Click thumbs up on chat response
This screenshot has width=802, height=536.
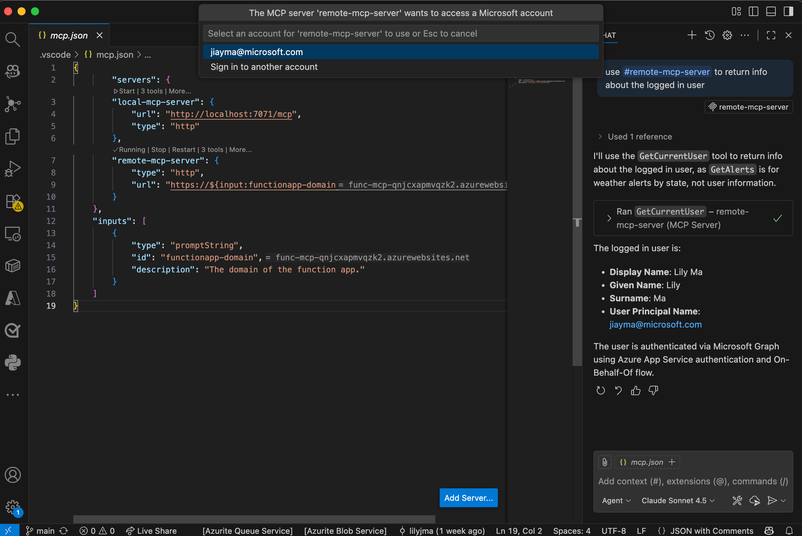pos(636,391)
